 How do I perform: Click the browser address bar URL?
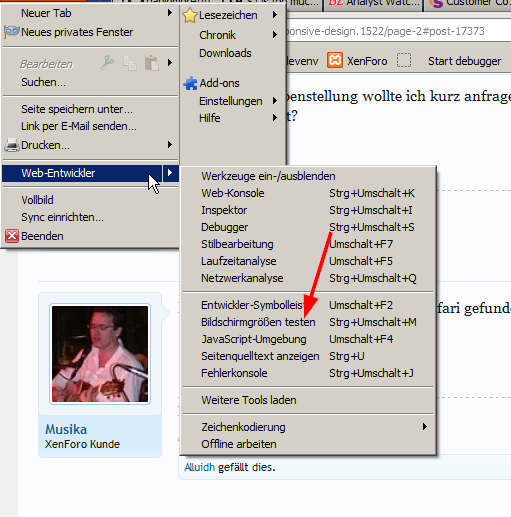coord(398,31)
